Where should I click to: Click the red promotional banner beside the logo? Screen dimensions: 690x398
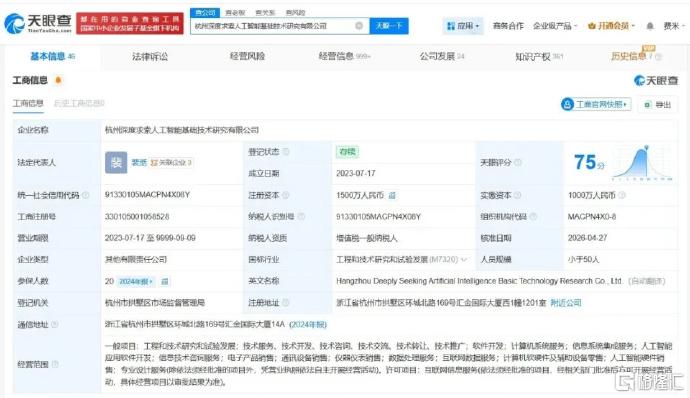(130, 23)
